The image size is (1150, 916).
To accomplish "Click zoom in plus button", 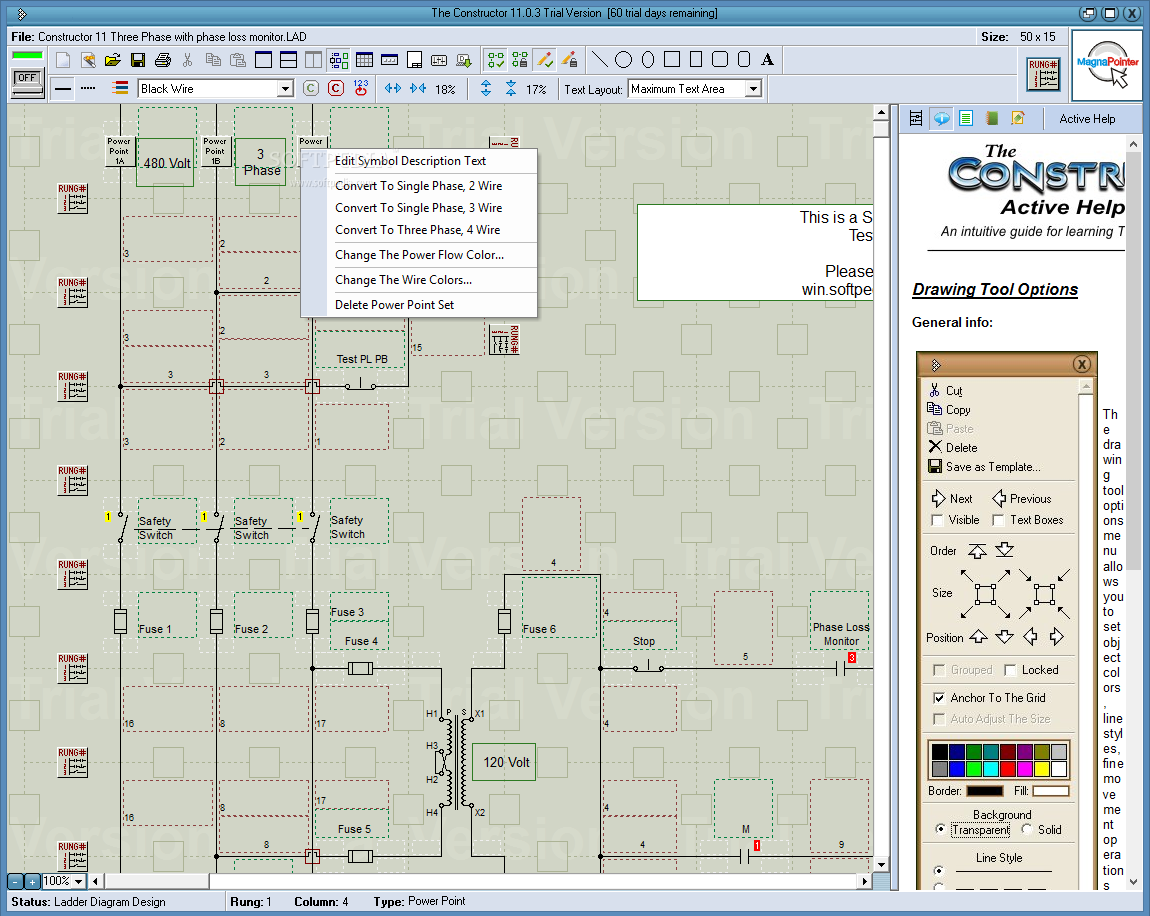I will pos(32,882).
